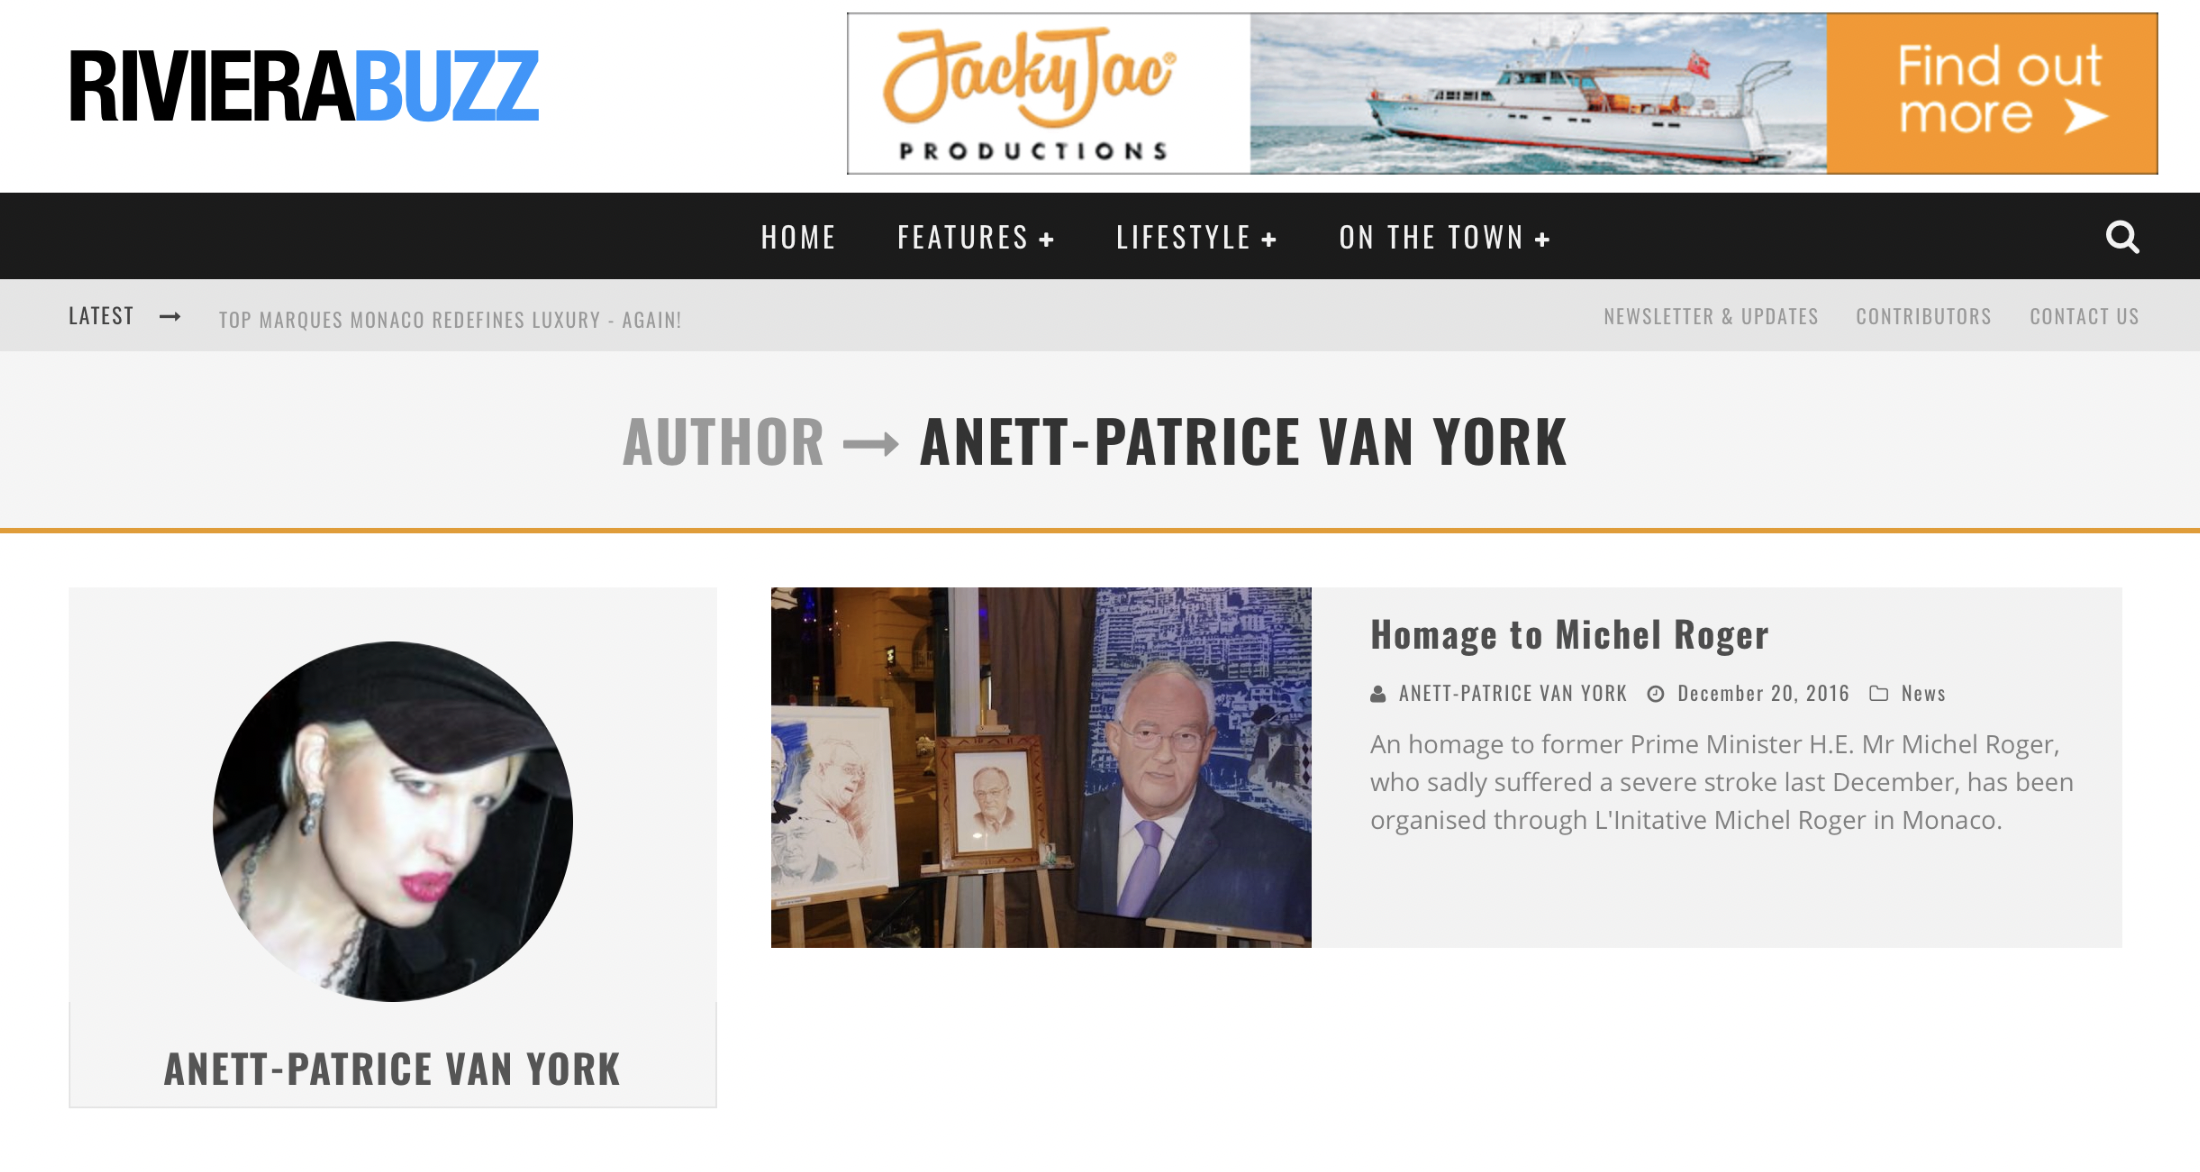The image size is (2200, 1172).
Task: Click the arrow icon after LATEST
Action: (x=170, y=316)
